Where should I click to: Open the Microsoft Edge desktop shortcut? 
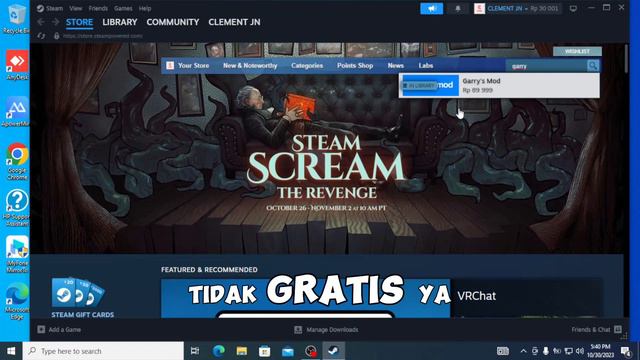coord(17,301)
